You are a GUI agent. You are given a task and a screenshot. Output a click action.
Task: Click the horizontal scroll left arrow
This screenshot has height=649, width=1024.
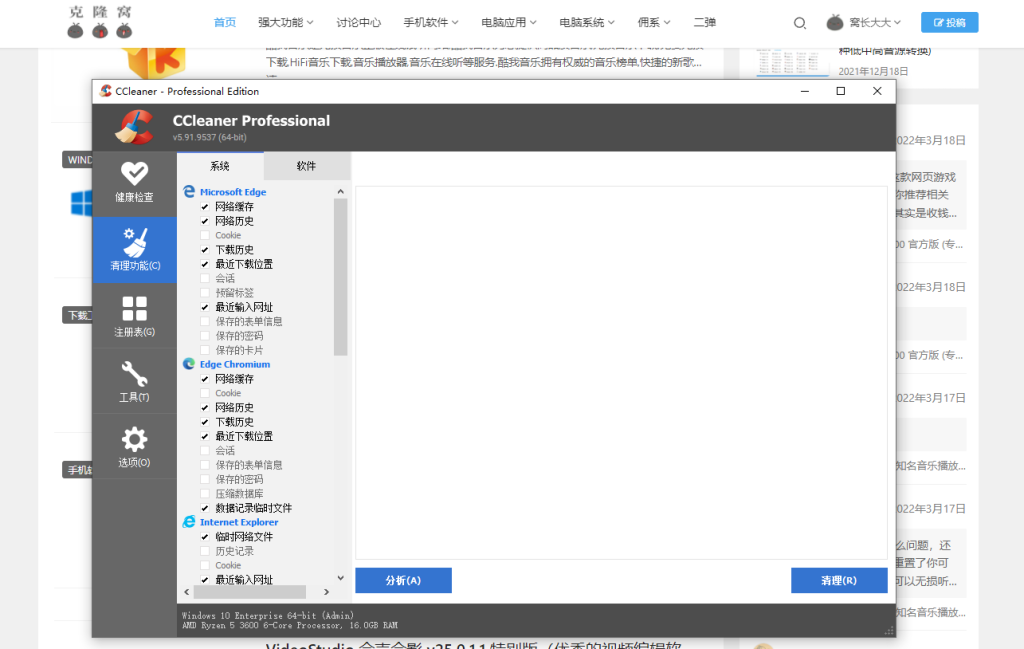(x=187, y=592)
